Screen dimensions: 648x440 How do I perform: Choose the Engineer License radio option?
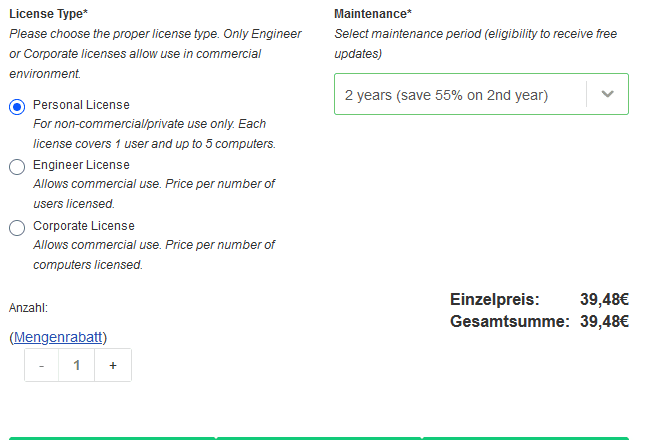point(17,167)
